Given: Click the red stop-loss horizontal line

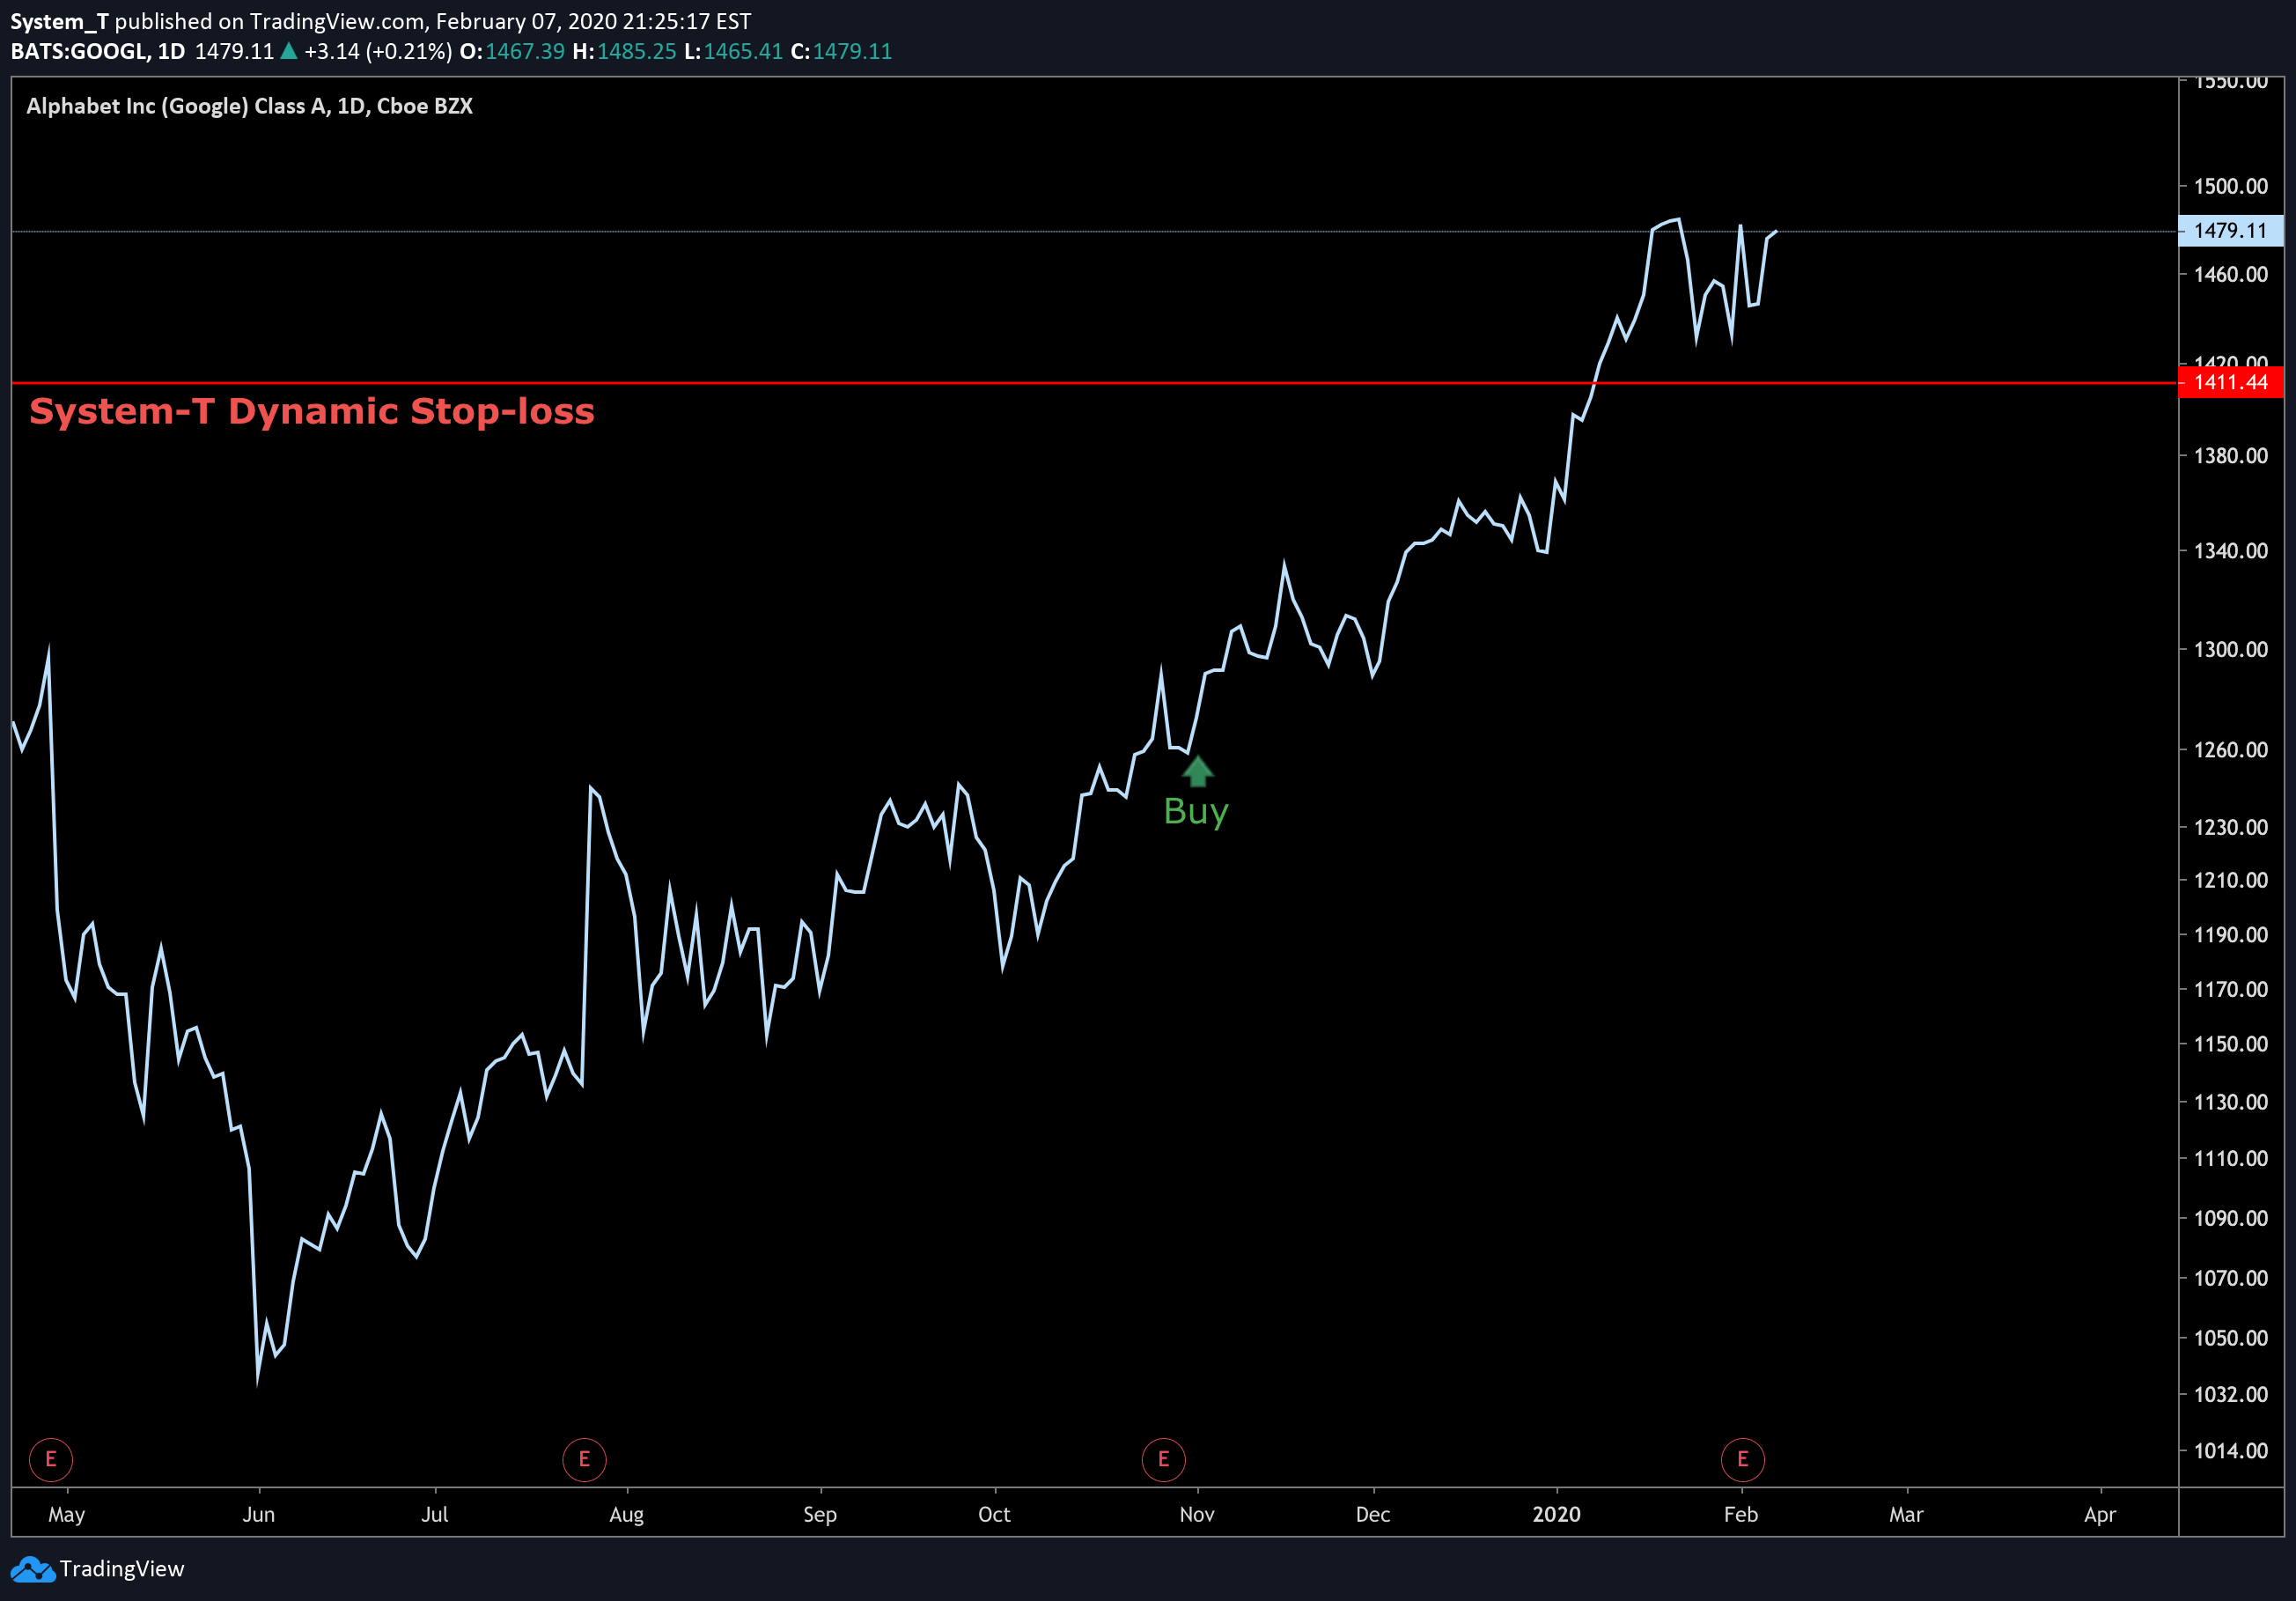Looking at the screenshot, I should [x=1094, y=382].
